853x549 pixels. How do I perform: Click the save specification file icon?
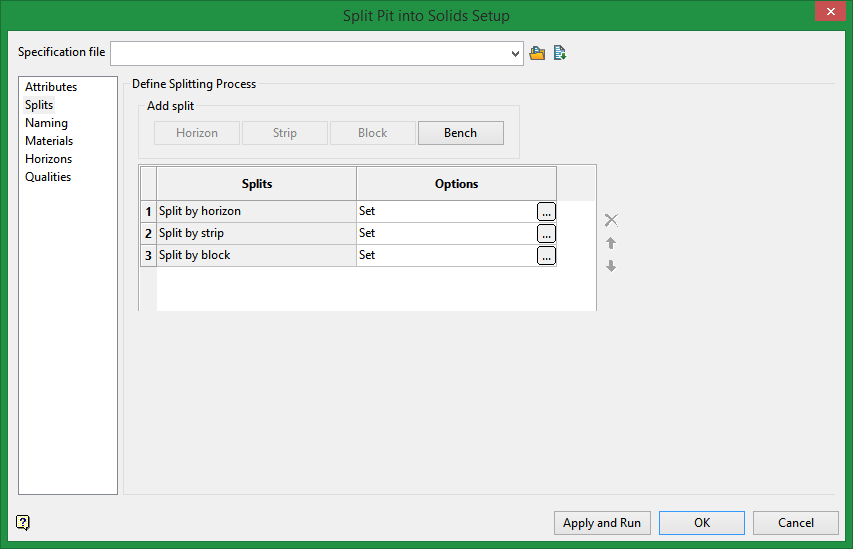tap(560, 53)
